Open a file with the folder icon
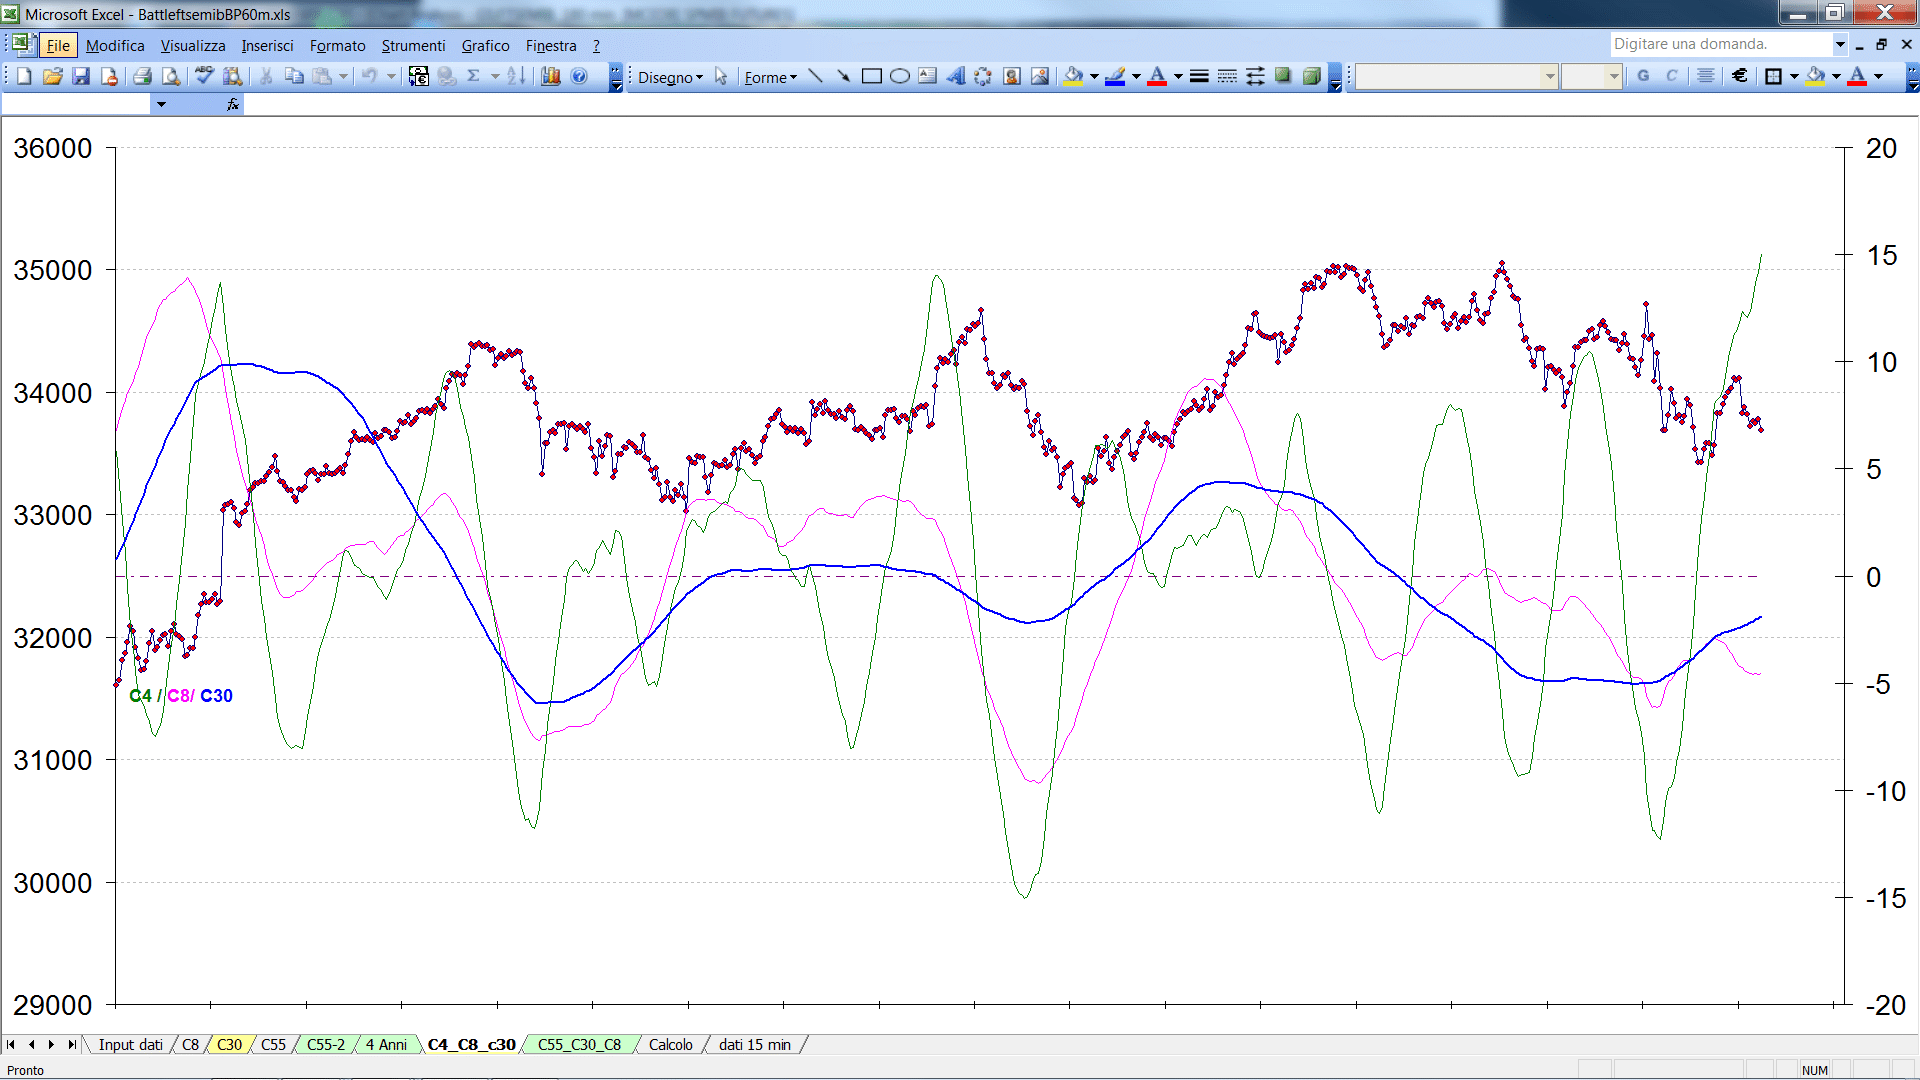 (x=53, y=76)
